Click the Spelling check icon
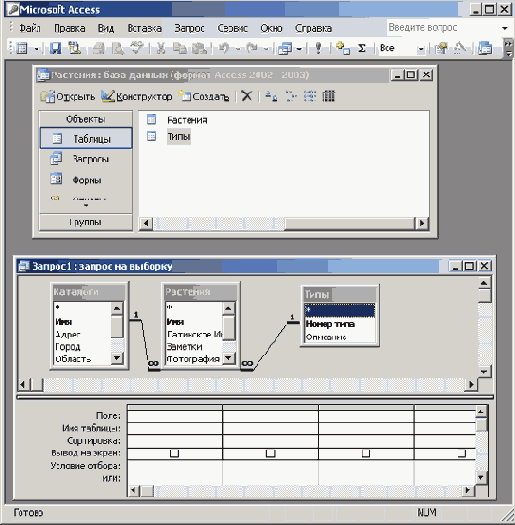Screen dimensions: 515x525 (137, 48)
